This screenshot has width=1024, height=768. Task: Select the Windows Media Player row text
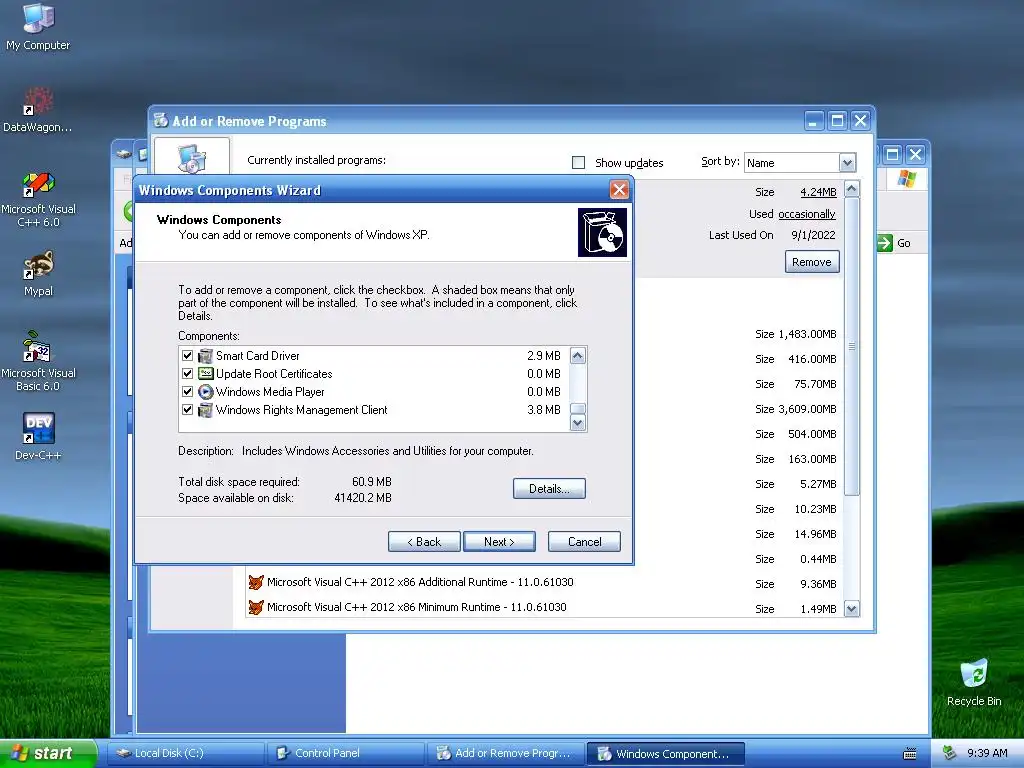pos(270,392)
